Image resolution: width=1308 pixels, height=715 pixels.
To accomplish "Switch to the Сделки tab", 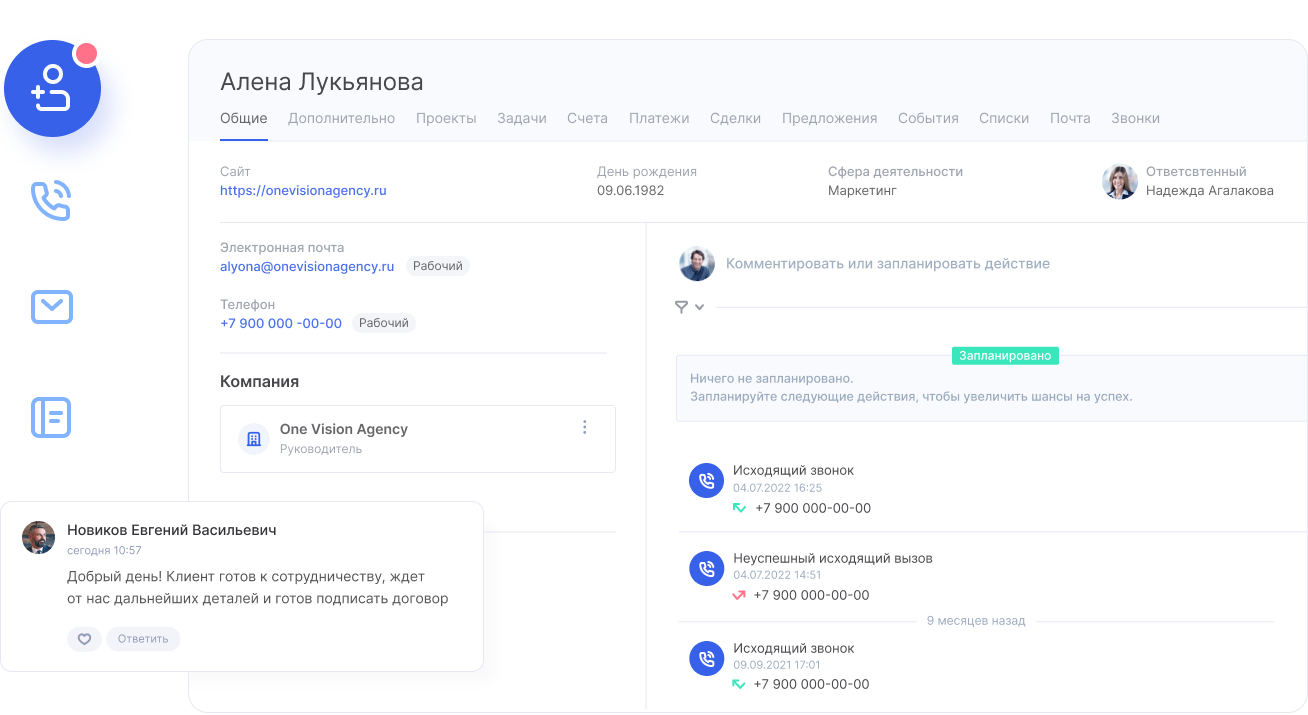I will tap(735, 118).
